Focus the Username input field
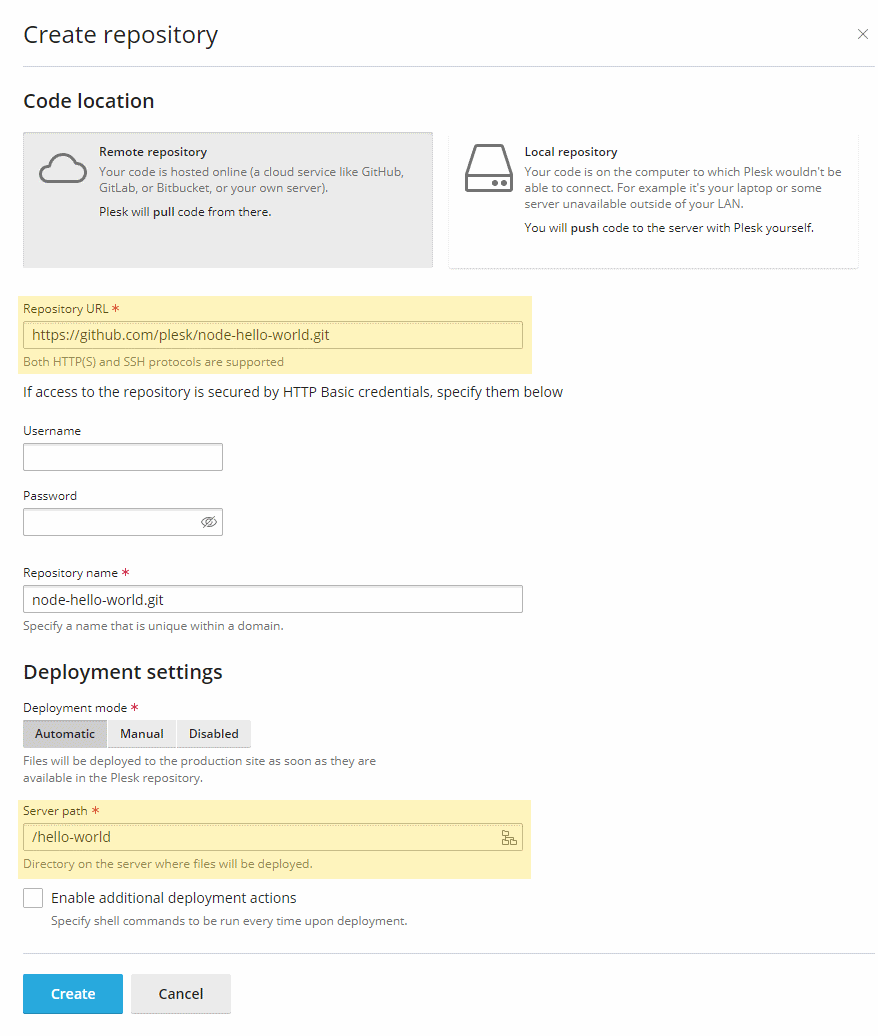This screenshot has width=878, height=1036. coord(123,457)
